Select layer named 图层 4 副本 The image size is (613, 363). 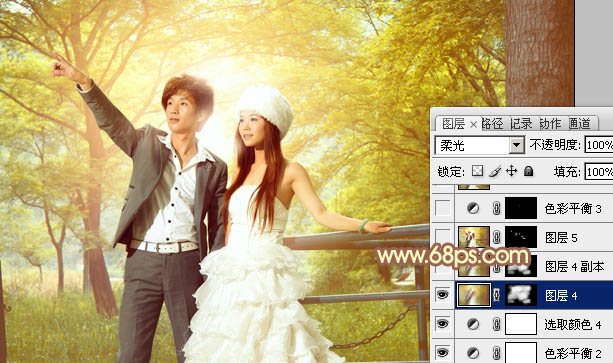point(574,267)
